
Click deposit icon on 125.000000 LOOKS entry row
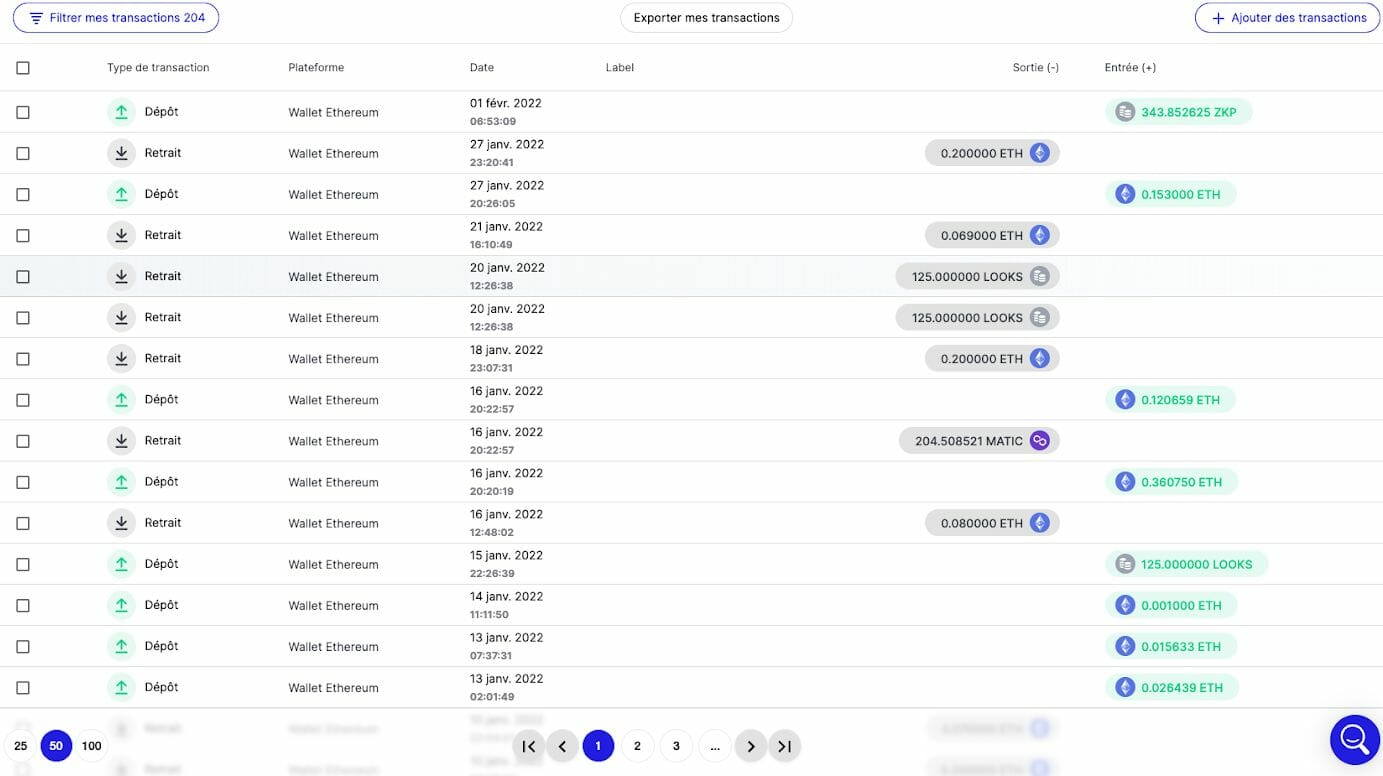pos(121,564)
